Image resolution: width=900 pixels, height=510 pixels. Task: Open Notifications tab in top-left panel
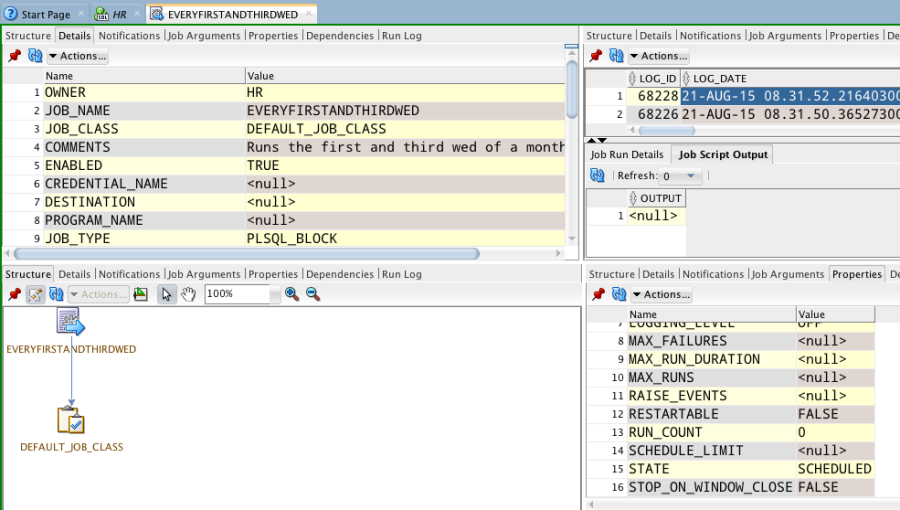point(129,36)
